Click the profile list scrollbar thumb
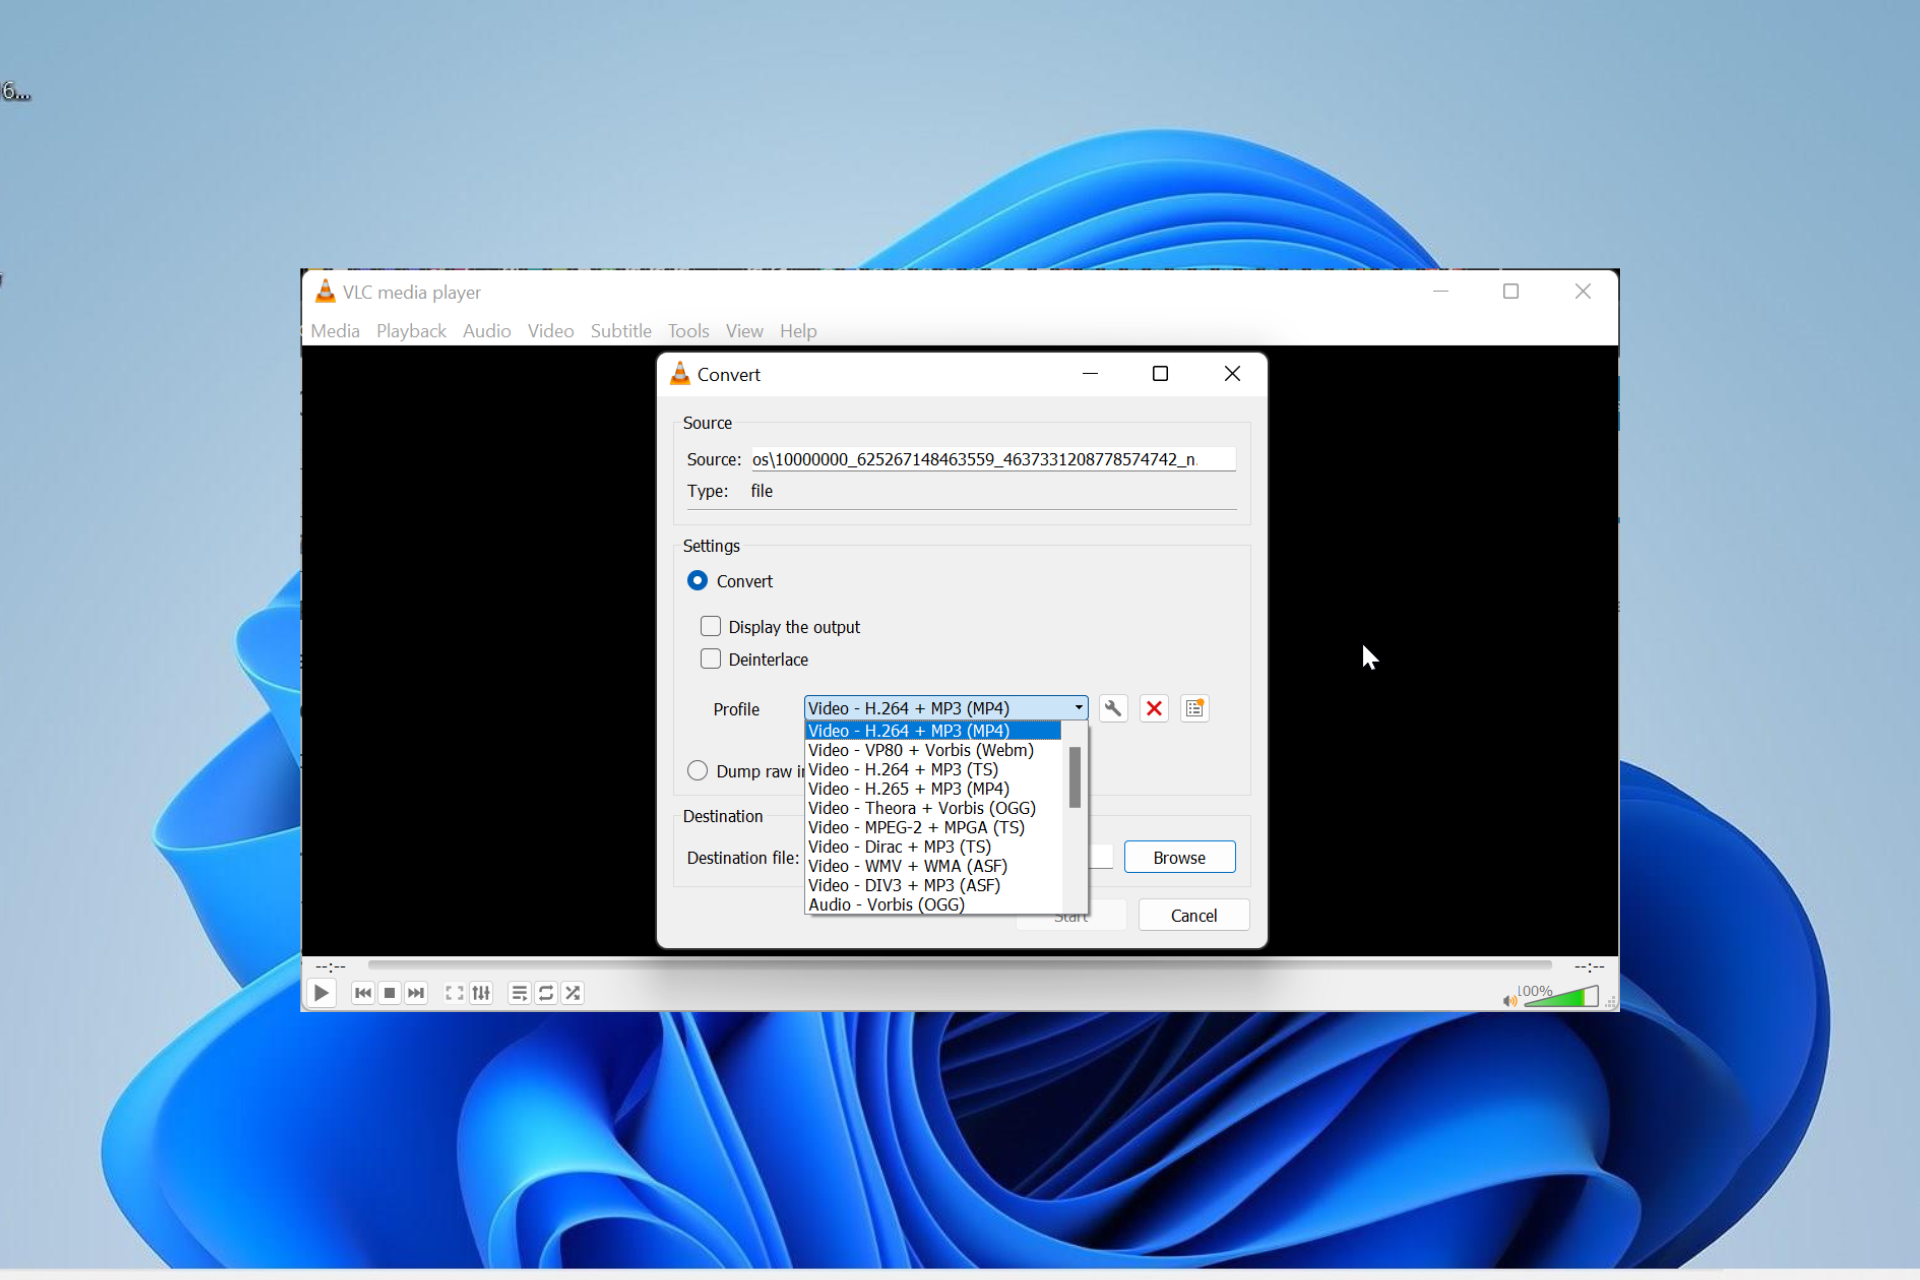1920x1280 pixels. (x=1075, y=777)
